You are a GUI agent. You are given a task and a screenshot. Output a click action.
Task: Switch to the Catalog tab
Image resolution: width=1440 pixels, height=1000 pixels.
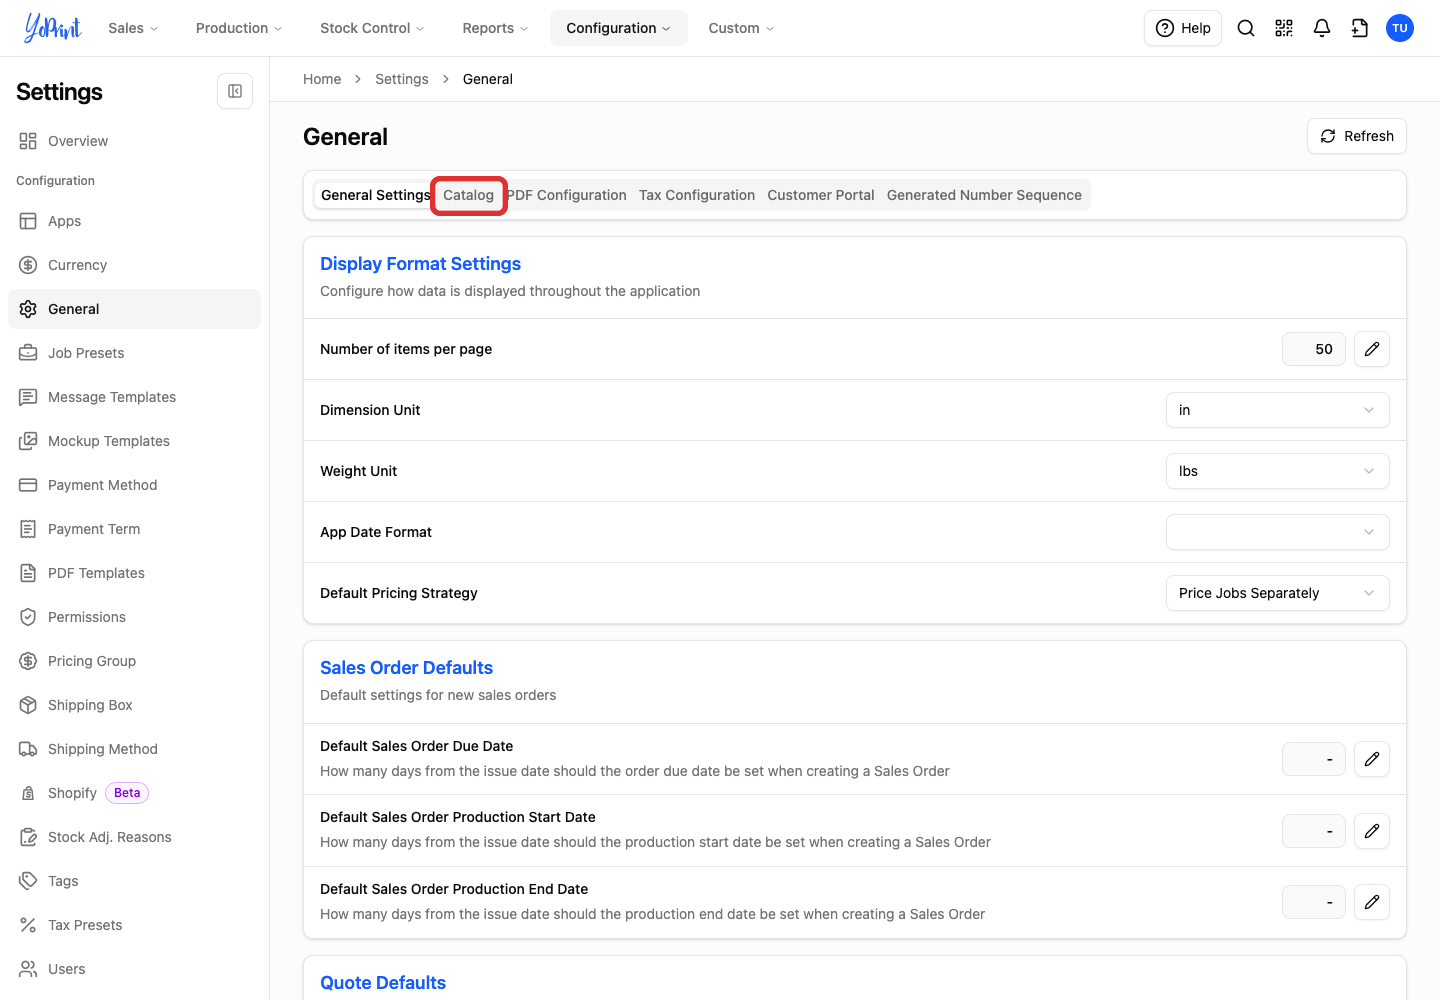pos(469,195)
